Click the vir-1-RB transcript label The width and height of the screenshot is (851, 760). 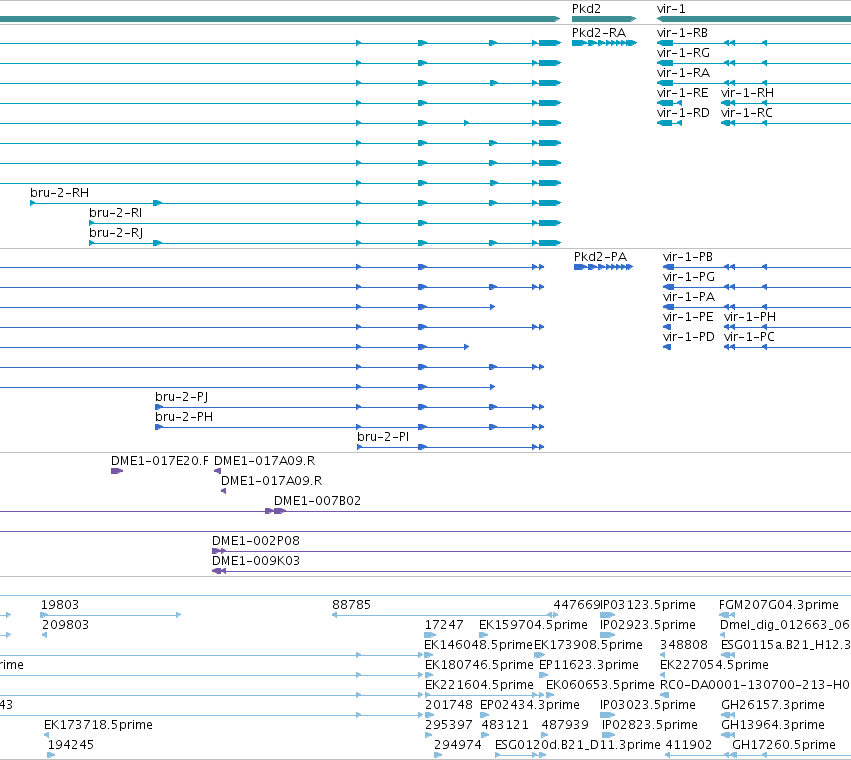click(682, 33)
